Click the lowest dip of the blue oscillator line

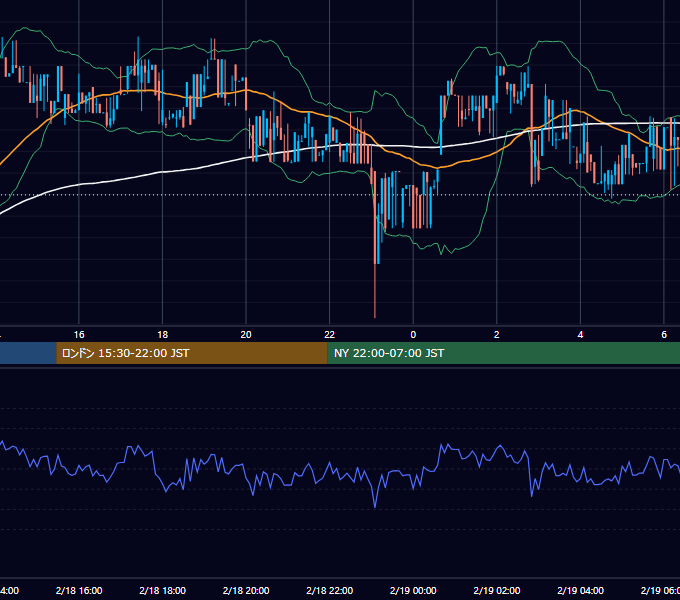(x=375, y=506)
